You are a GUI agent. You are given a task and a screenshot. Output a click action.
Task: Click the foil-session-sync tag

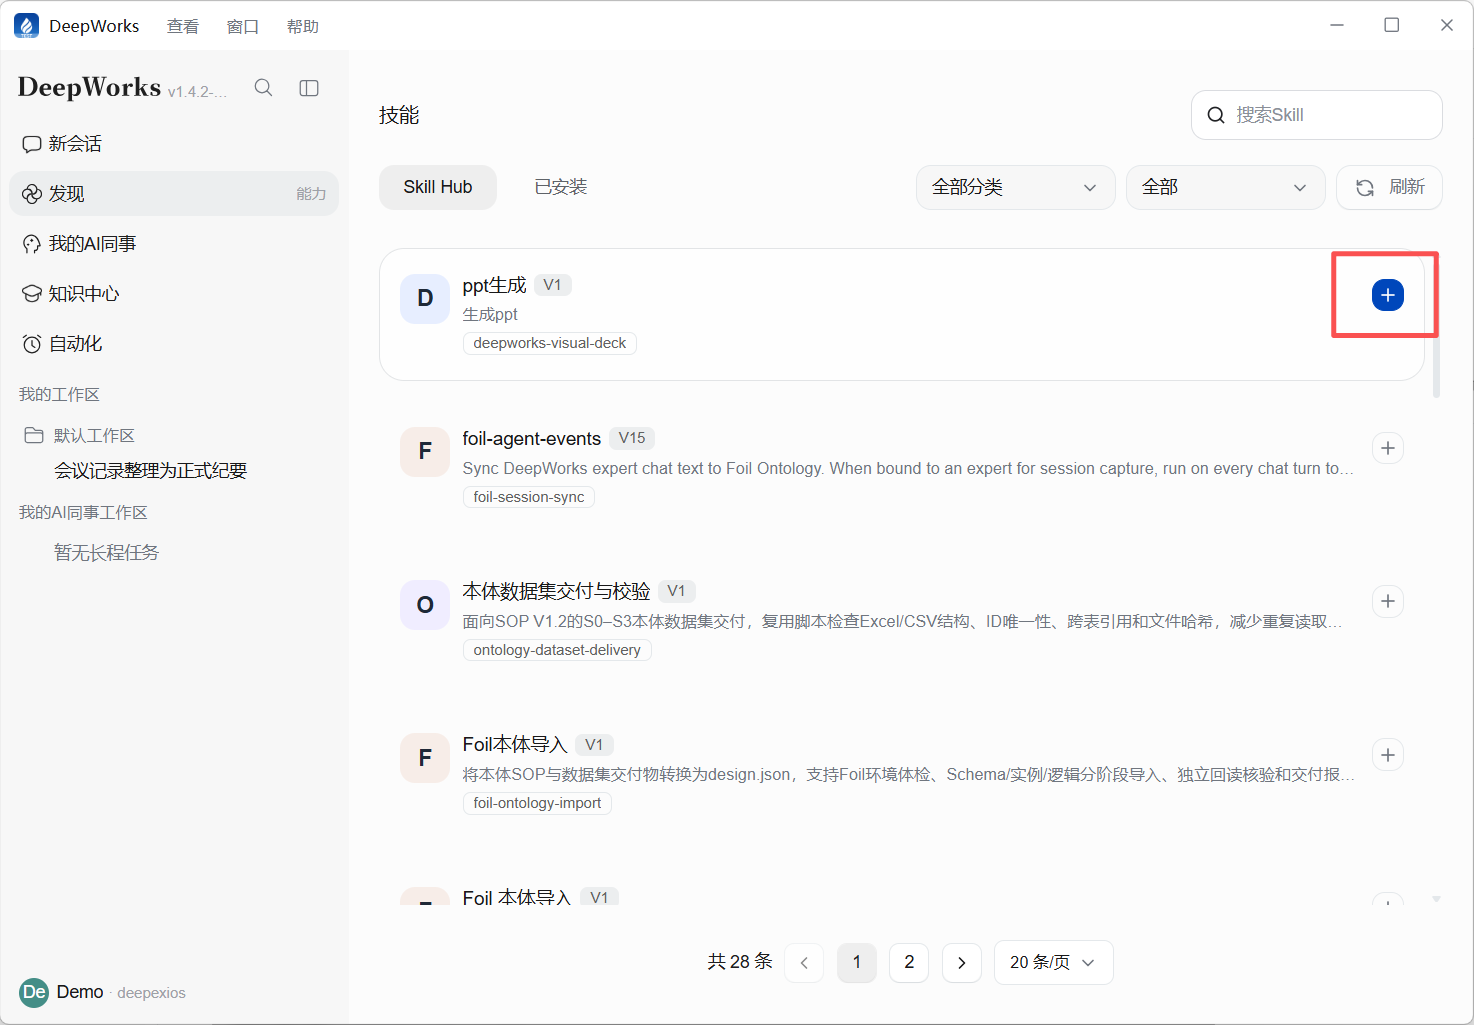528,497
